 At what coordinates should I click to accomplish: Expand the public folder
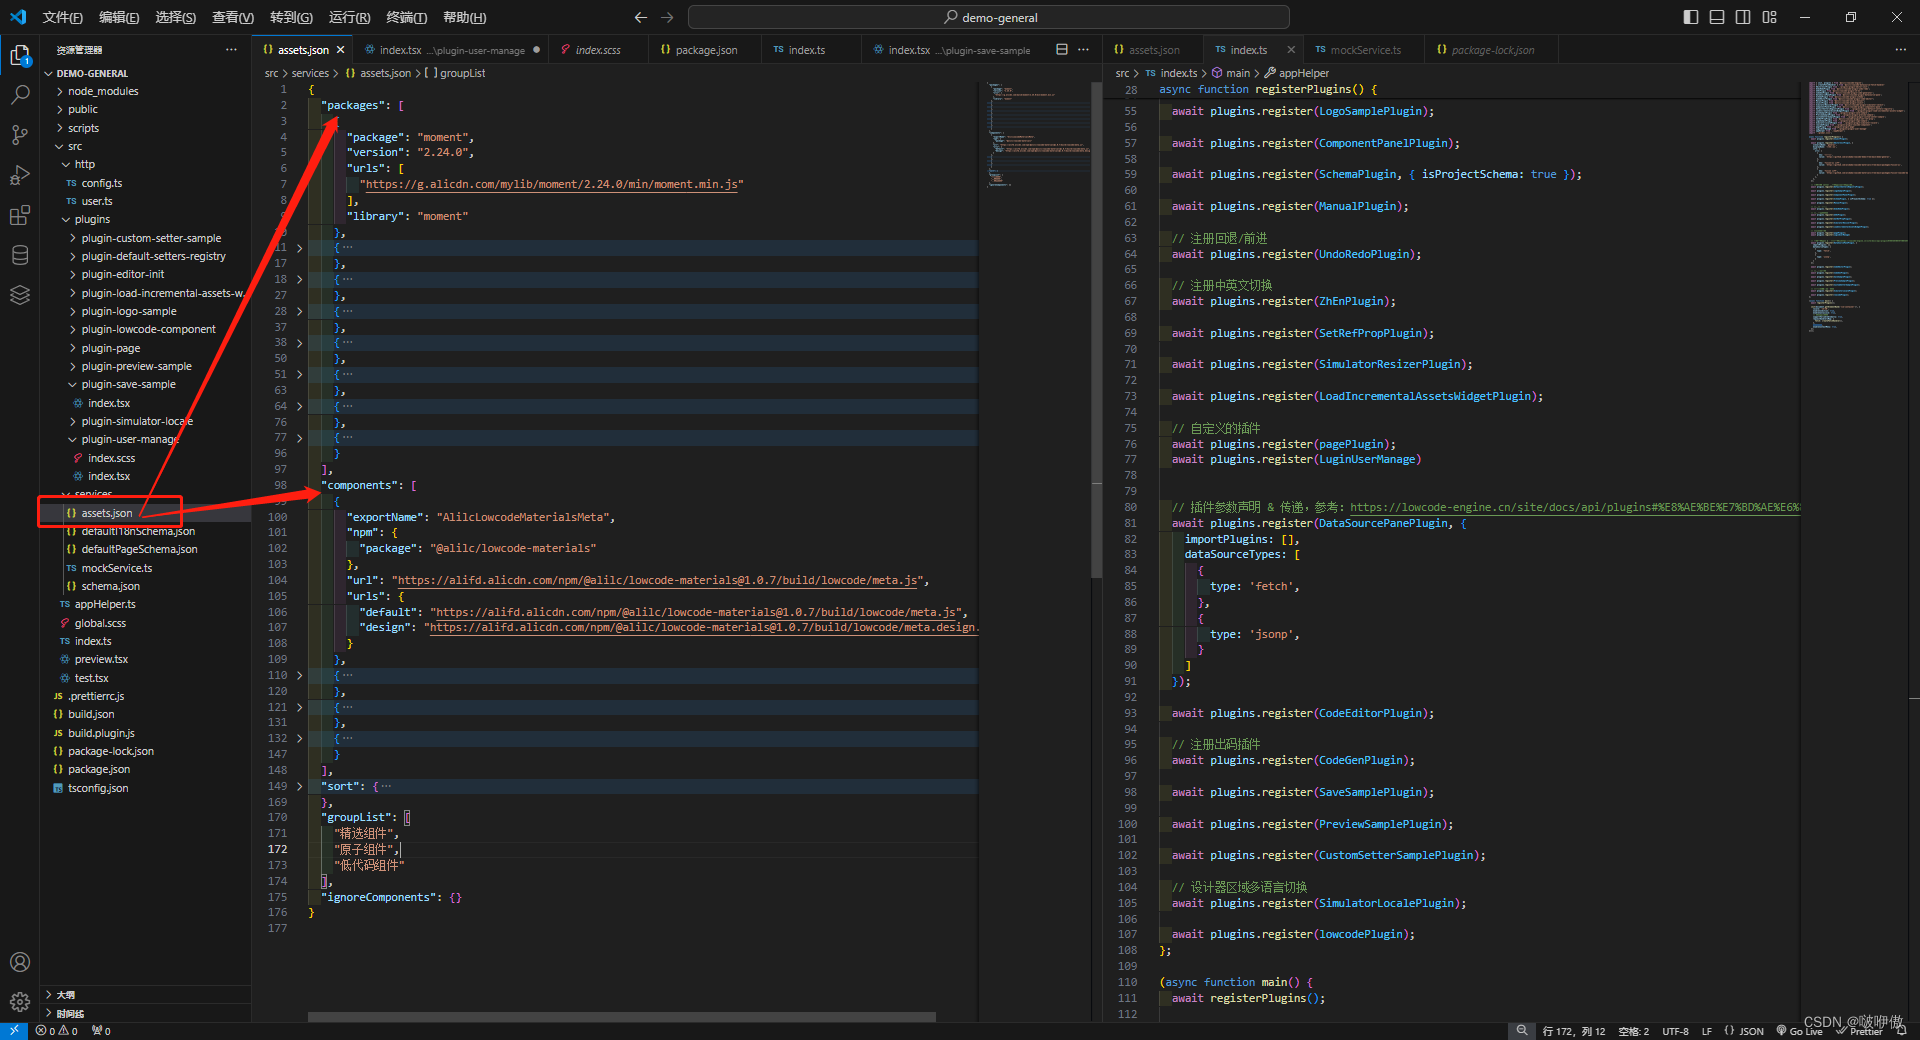point(83,109)
